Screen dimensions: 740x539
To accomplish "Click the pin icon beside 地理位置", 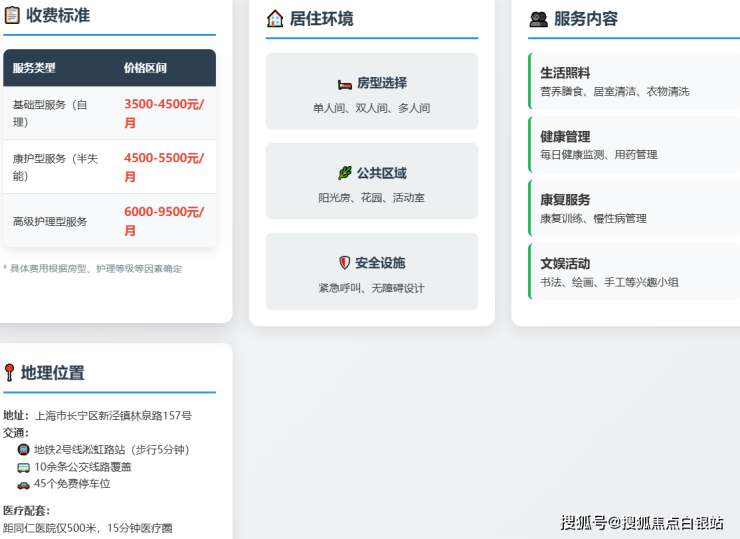I will pos(9,373).
